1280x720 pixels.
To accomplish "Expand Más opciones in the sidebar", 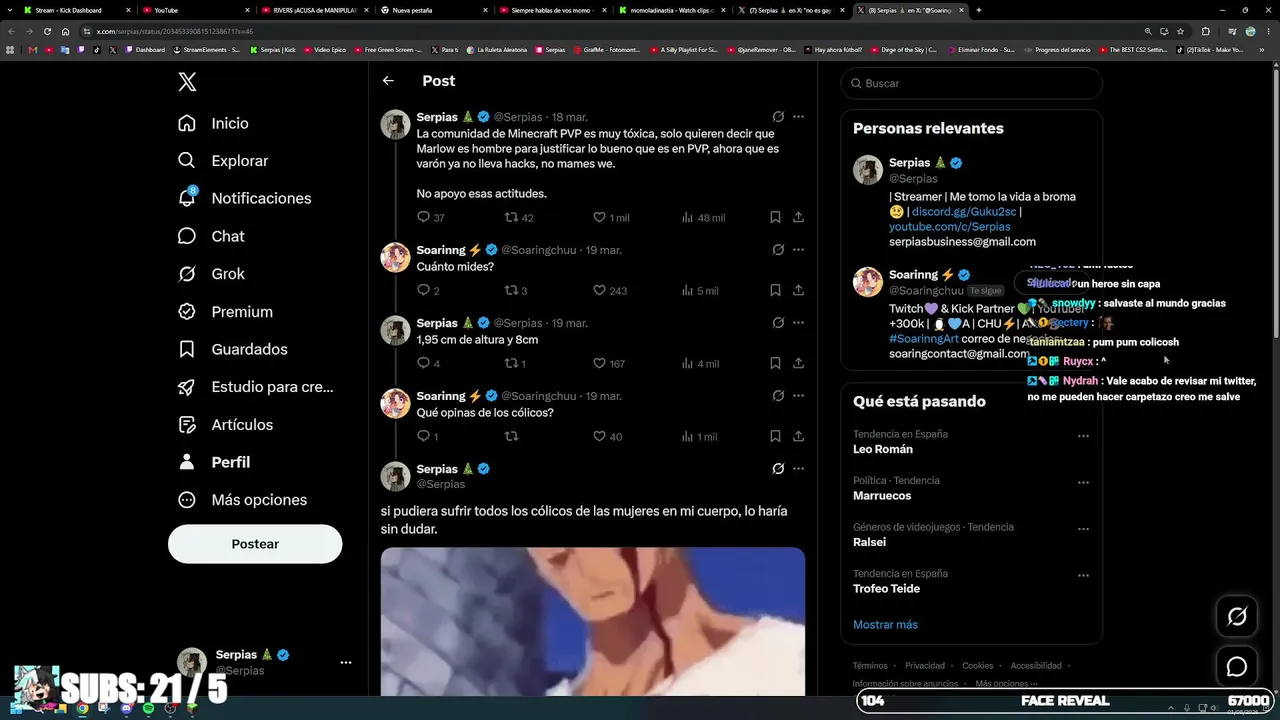I will point(242,500).
